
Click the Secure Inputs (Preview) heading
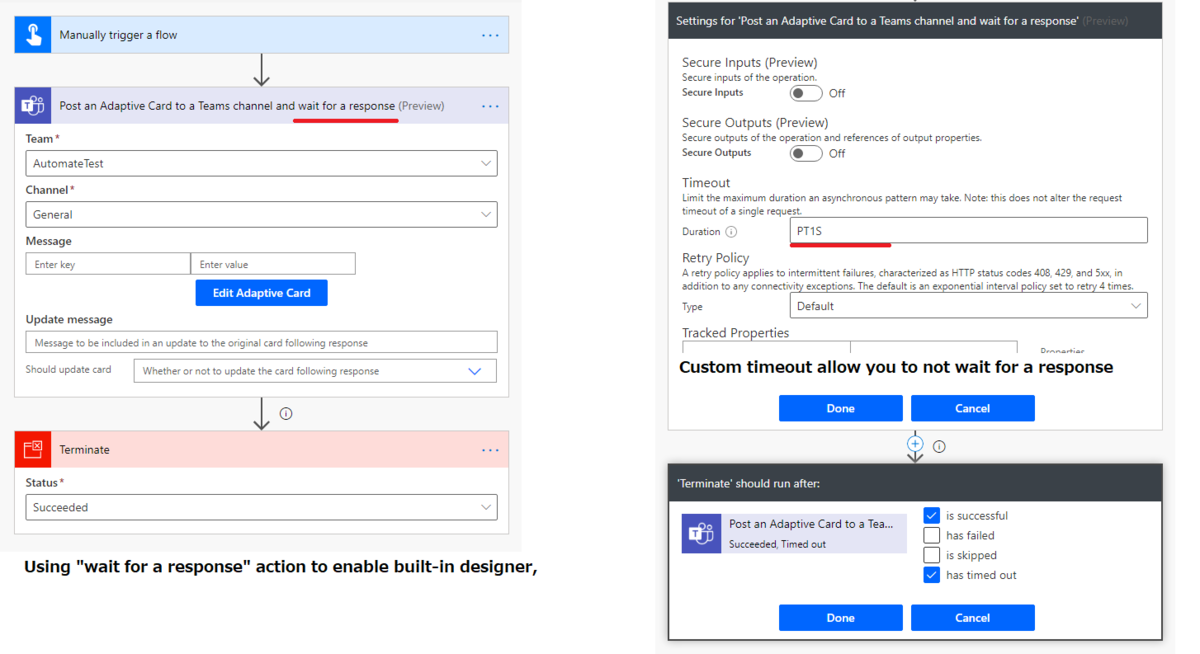(x=749, y=62)
